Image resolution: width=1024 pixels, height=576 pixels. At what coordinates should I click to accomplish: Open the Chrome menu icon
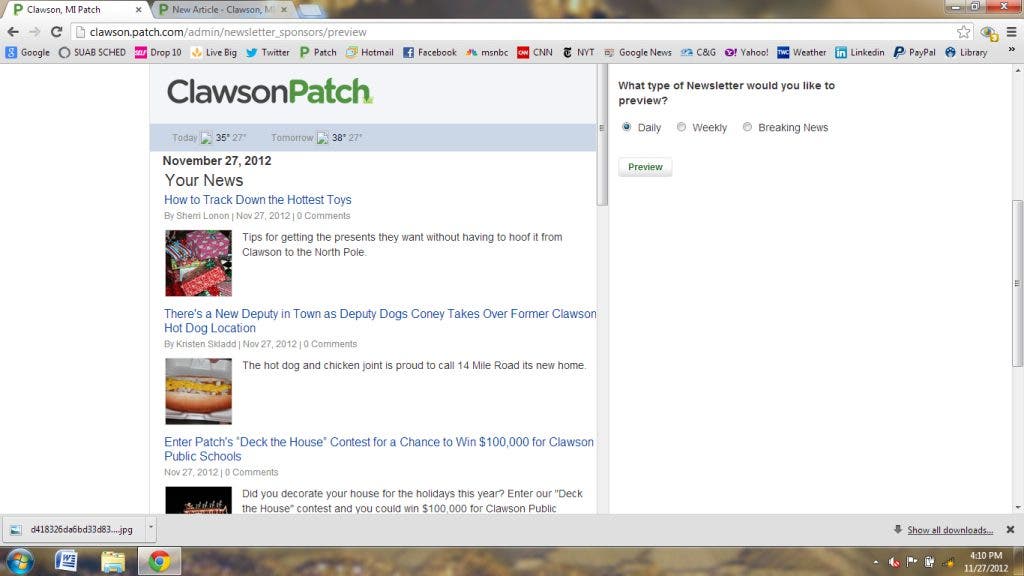coord(1012,32)
